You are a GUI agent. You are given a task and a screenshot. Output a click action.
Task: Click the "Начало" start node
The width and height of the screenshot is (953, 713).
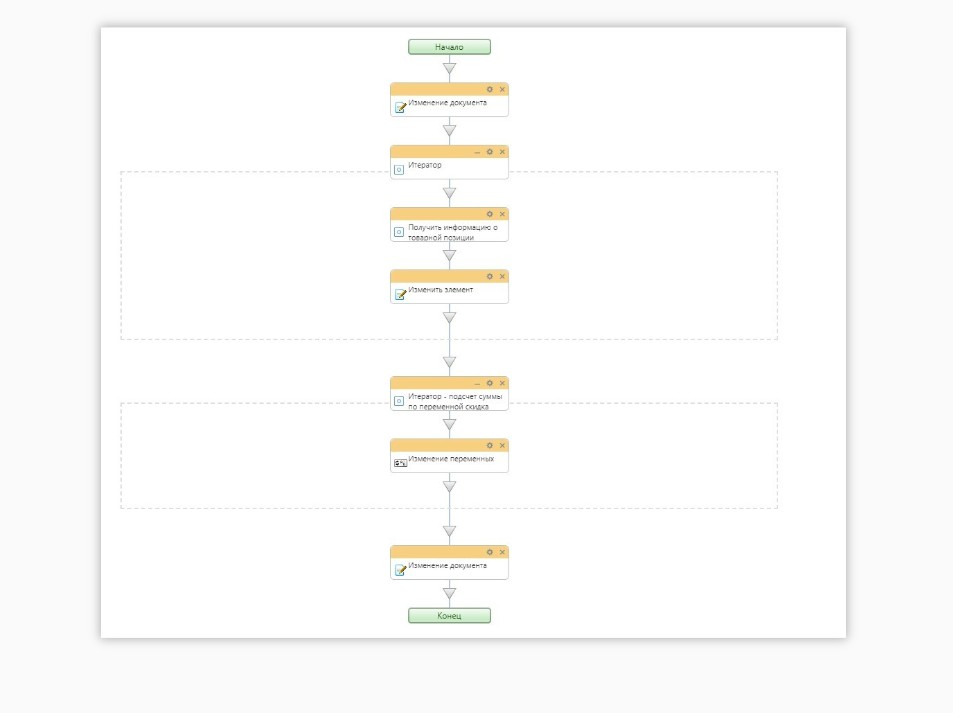pyautogui.click(x=449, y=47)
